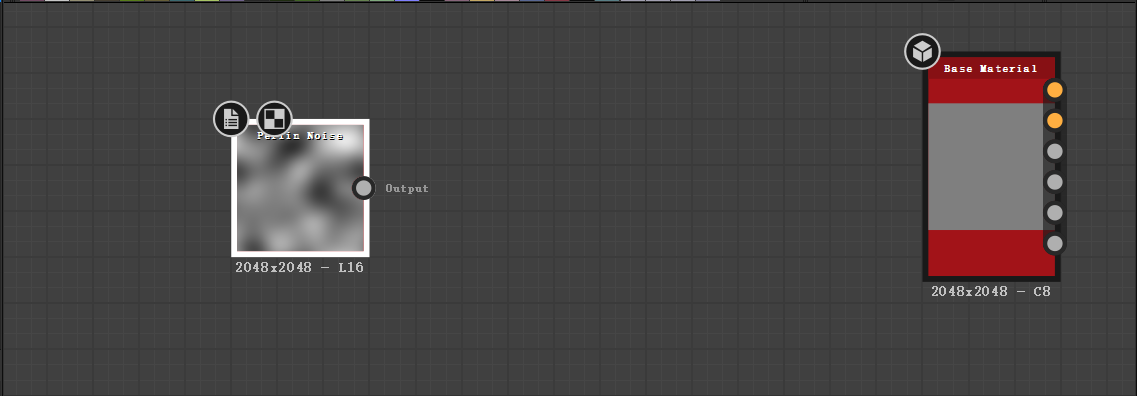Click the "Output" connector label

pos(407,189)
